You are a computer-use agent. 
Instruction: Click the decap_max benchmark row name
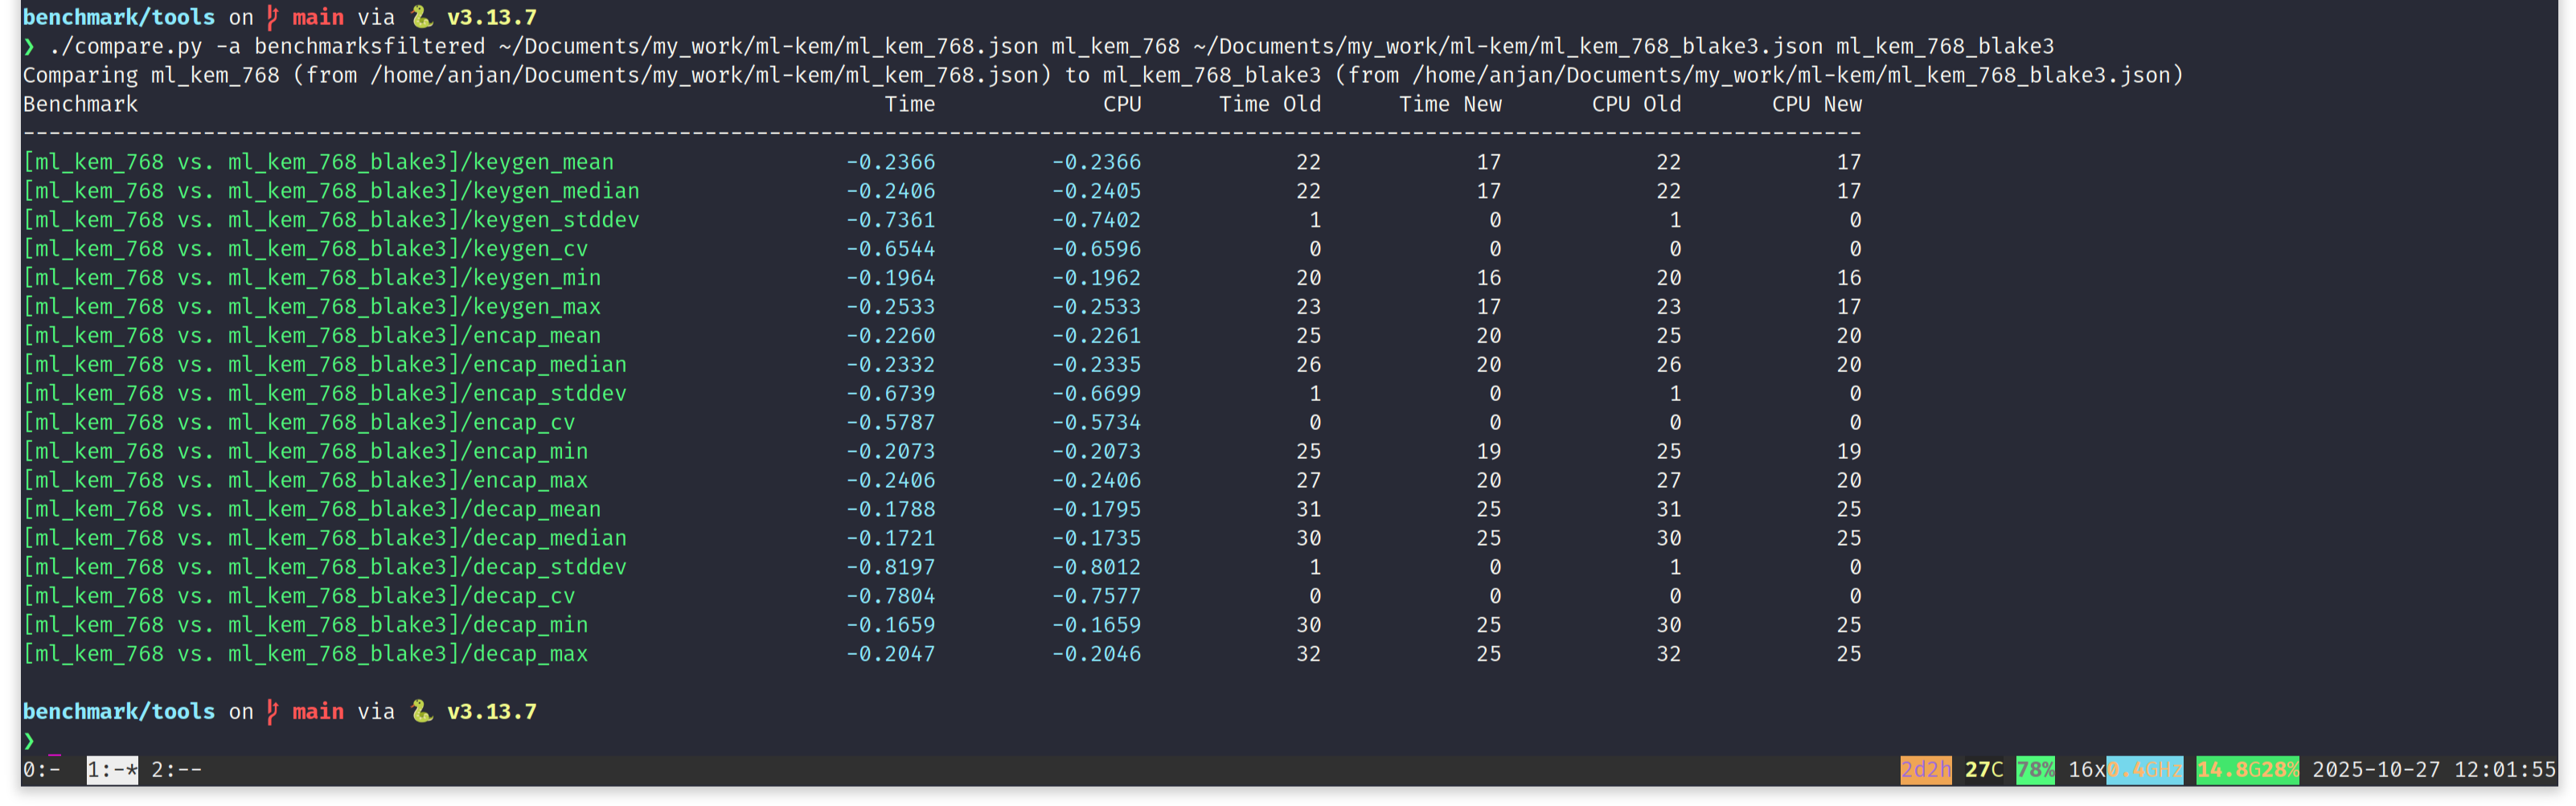(305, 654)
